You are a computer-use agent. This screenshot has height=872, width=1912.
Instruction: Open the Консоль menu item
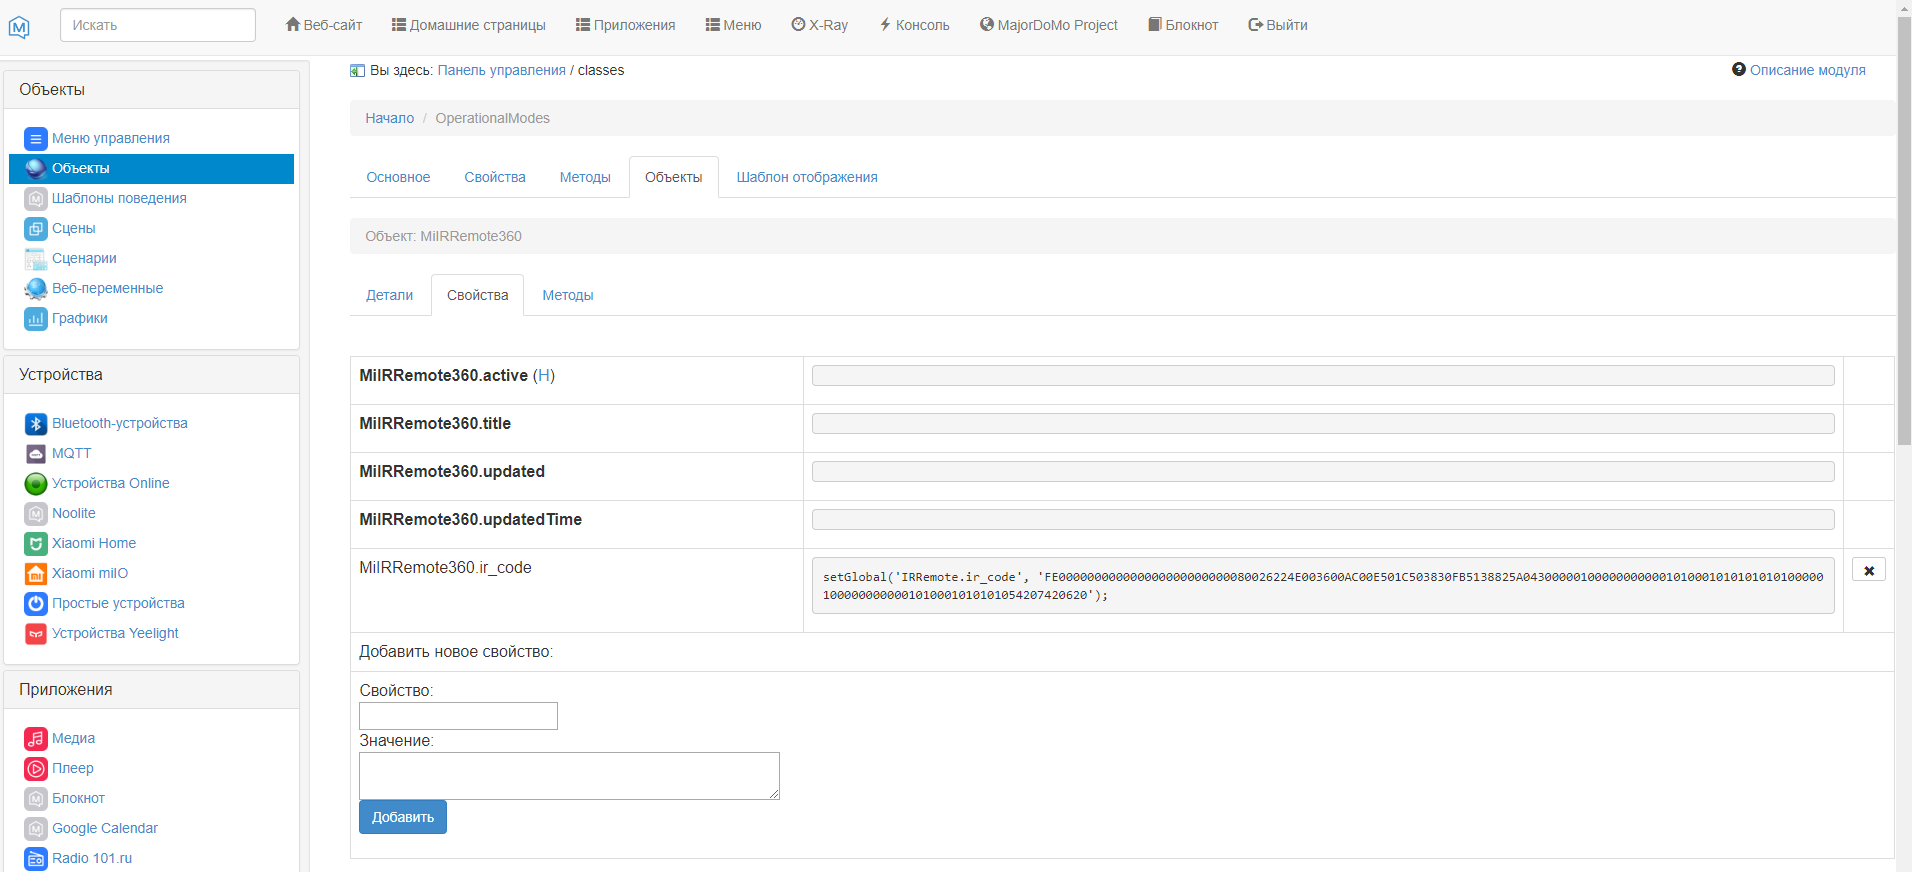[914, 25]
